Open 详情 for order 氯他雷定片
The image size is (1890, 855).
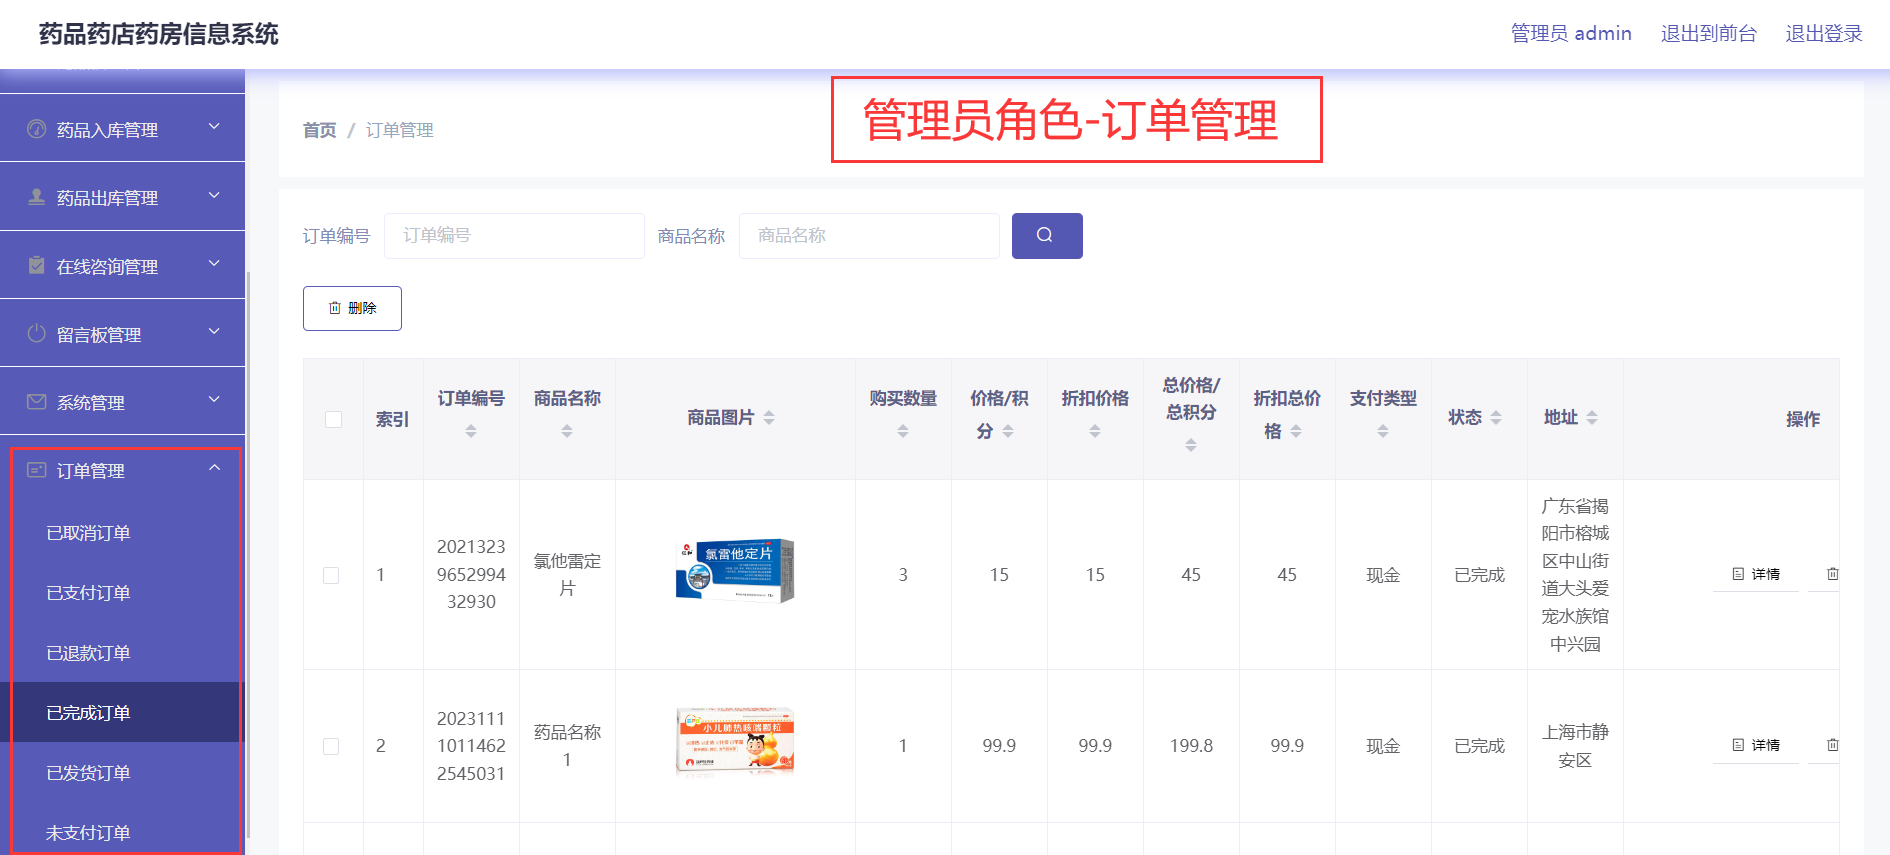[1756, 574]
